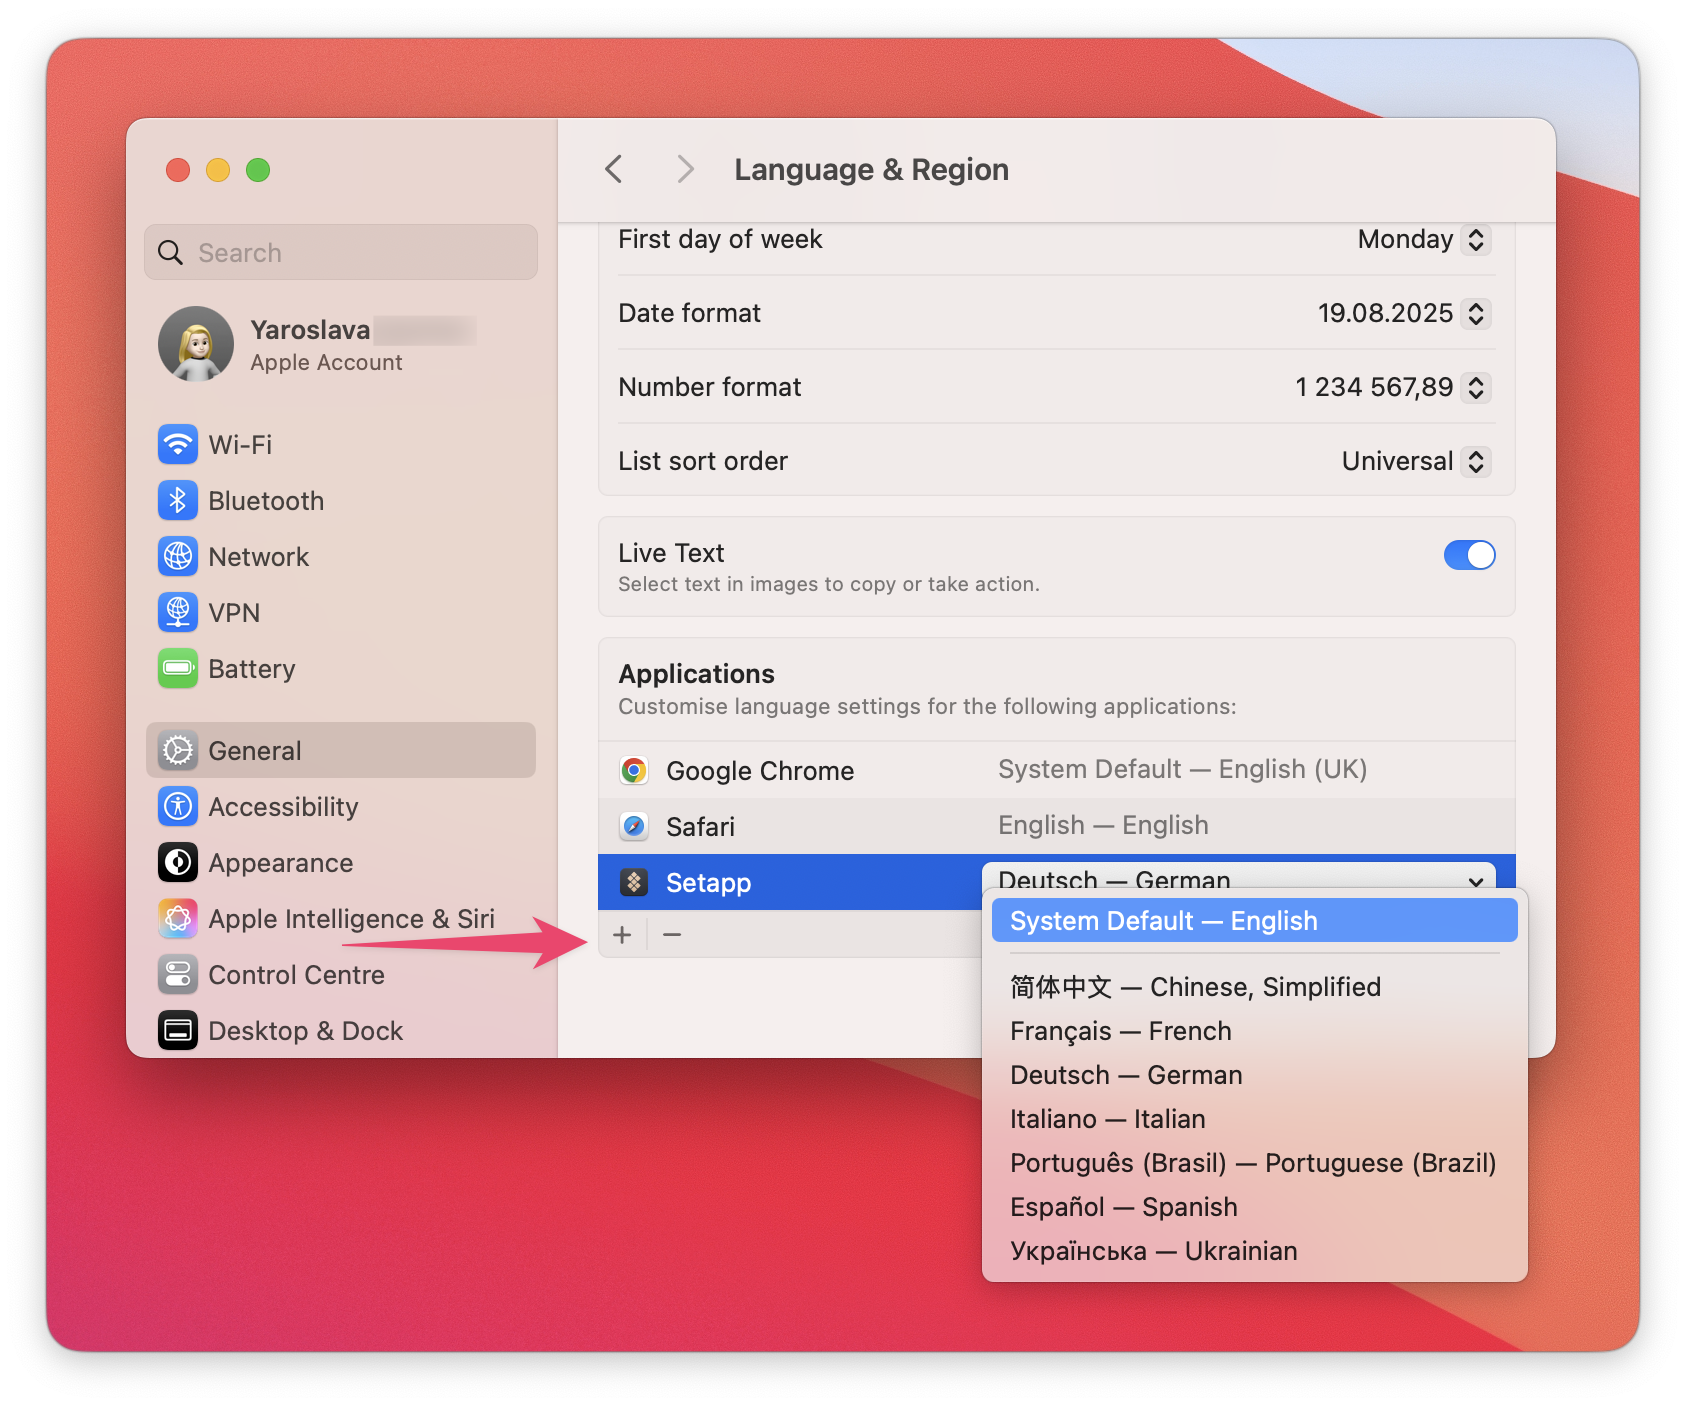
Task: Click Safari language English — English value
Action: [x=1103, y=825]
